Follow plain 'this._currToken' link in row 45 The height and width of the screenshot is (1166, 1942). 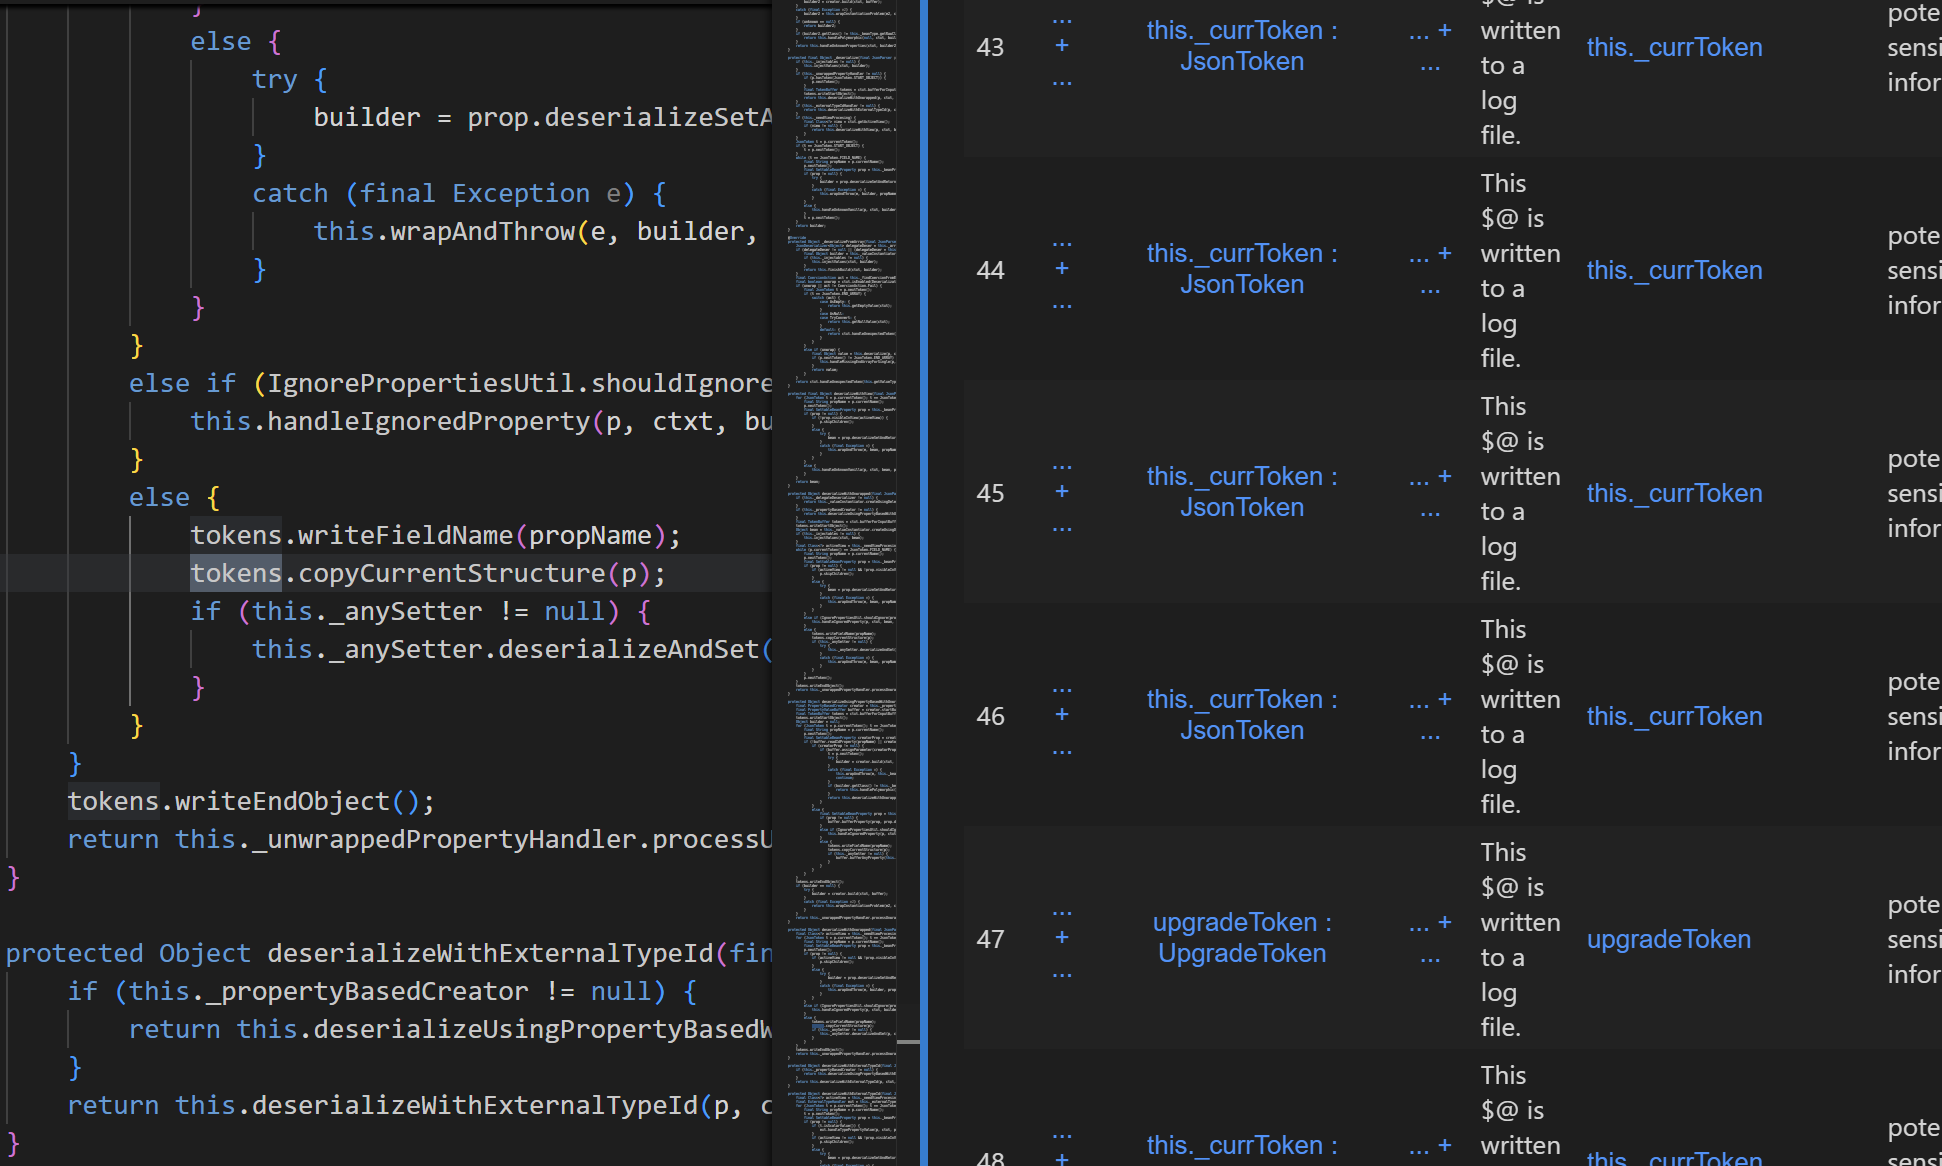(x=1674, y=494)
